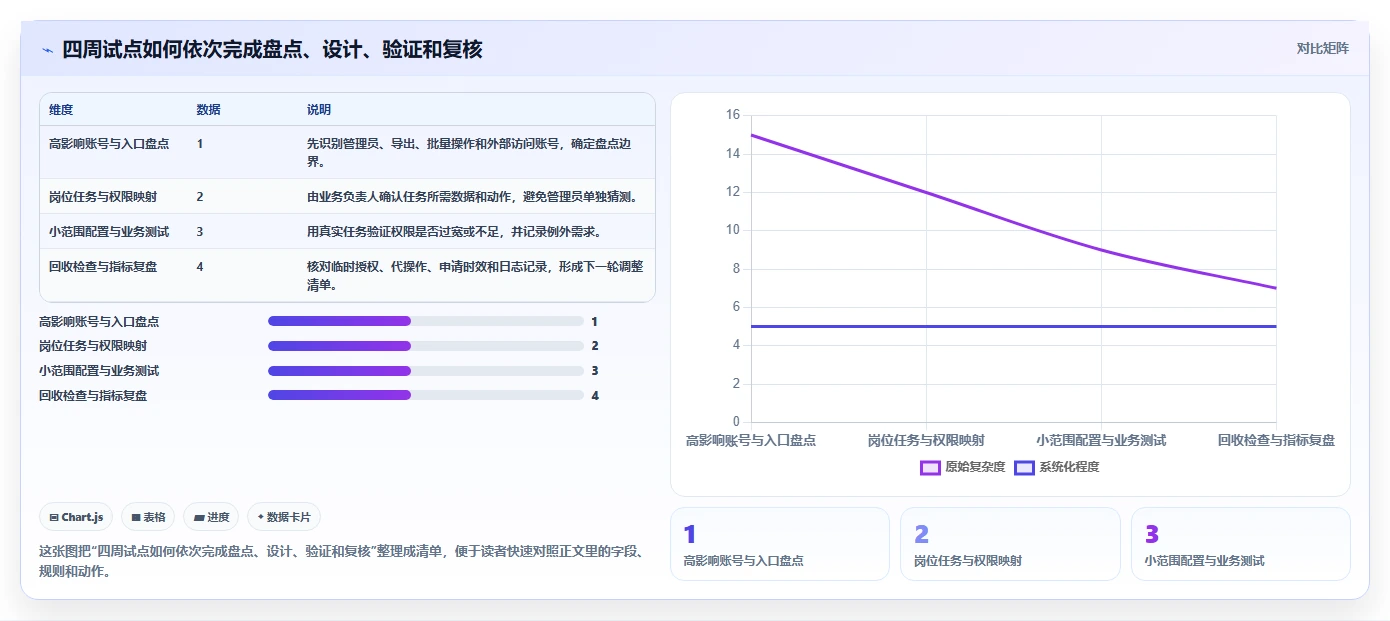The height and width of the screenshot is (621, 1390).
Task: Click progress bar for 岗位任务与权限映射
Action: click(426, 346)
